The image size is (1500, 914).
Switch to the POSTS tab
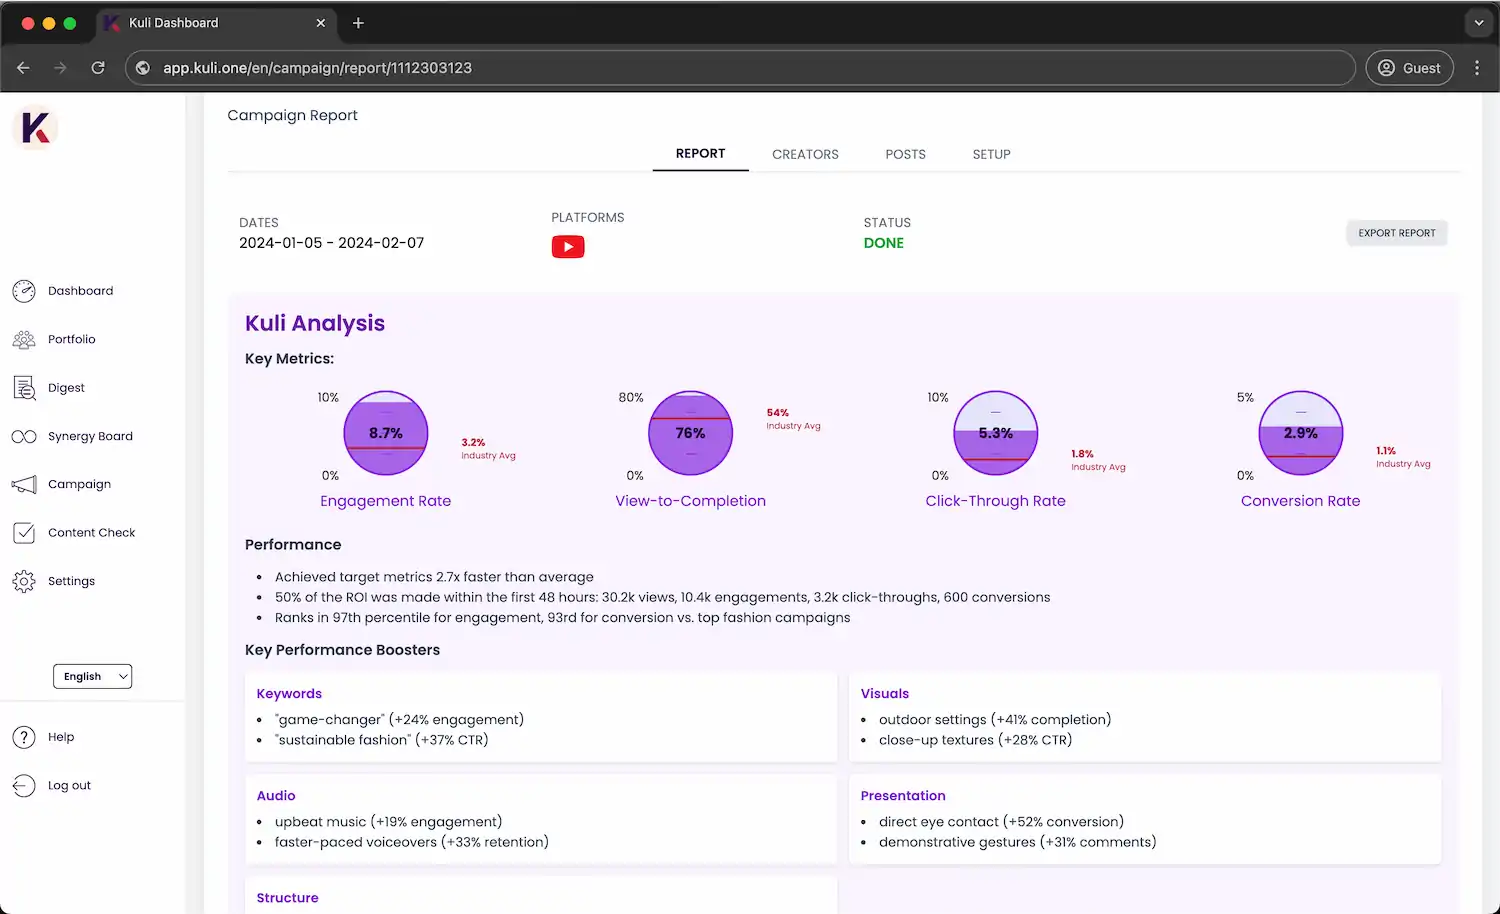pyautogui.click(x=905, y=154)
